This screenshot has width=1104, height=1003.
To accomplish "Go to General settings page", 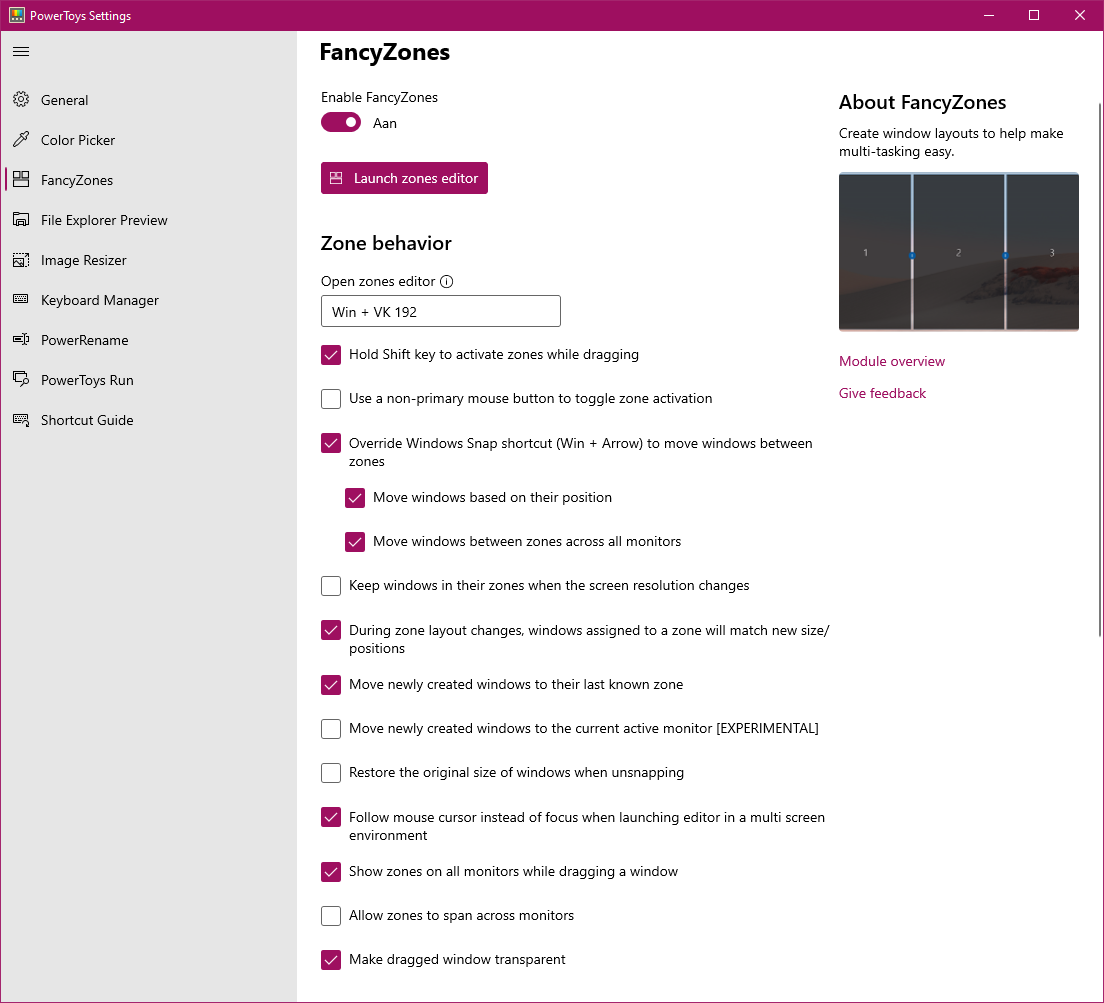I will [64, 100].
